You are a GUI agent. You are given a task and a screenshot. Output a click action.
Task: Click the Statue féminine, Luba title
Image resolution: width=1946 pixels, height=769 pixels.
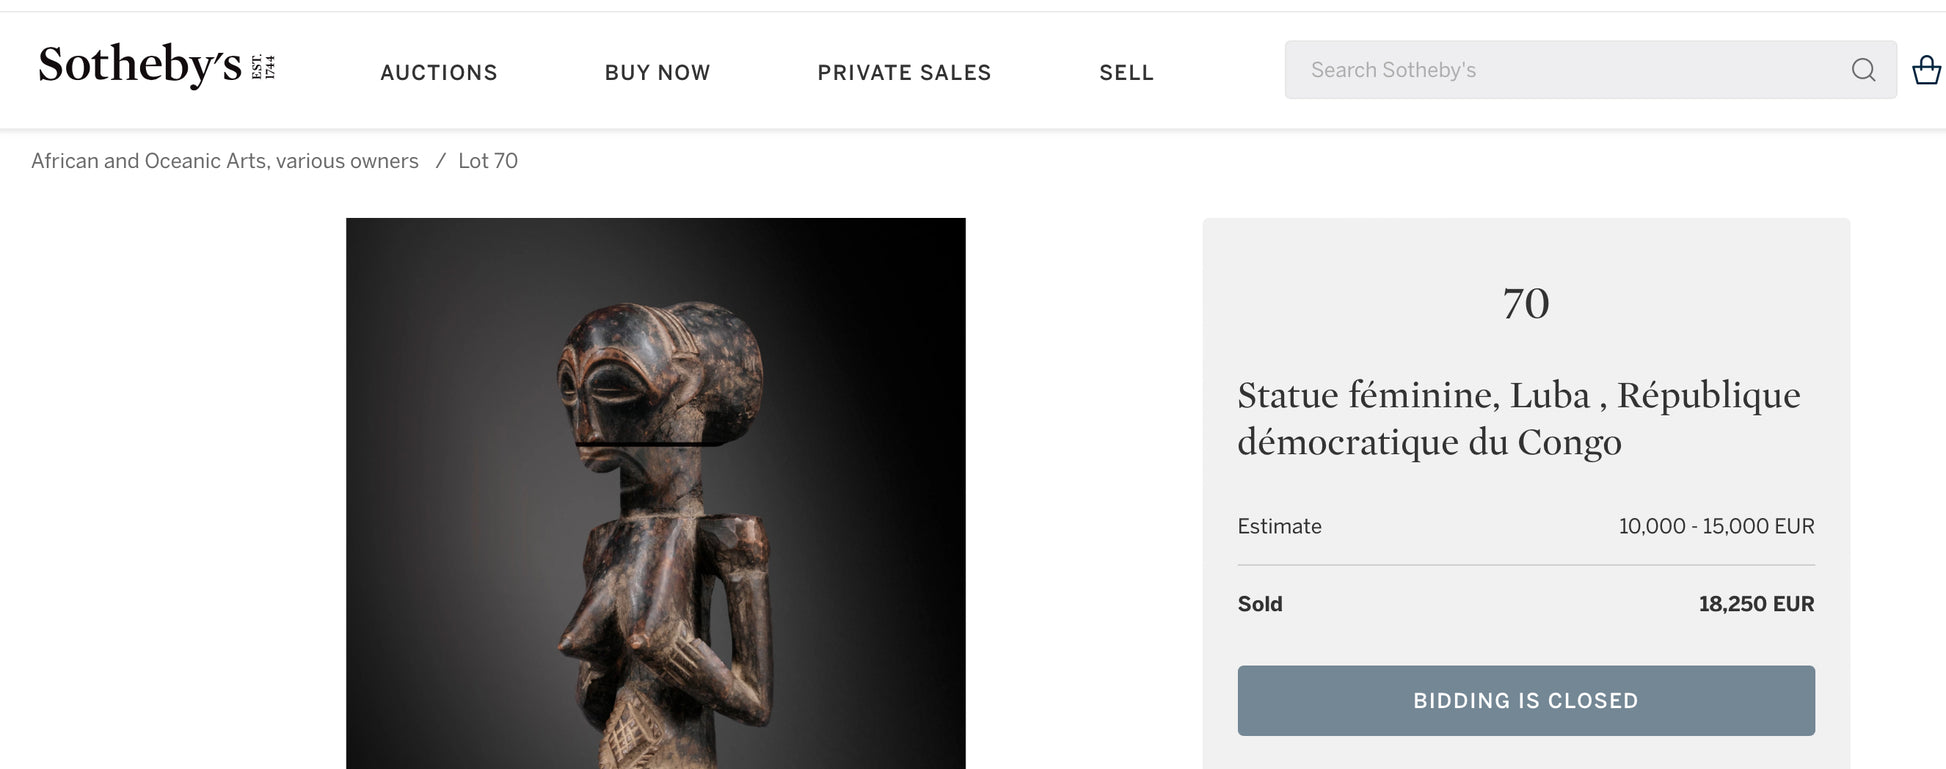coord(1518,418)
